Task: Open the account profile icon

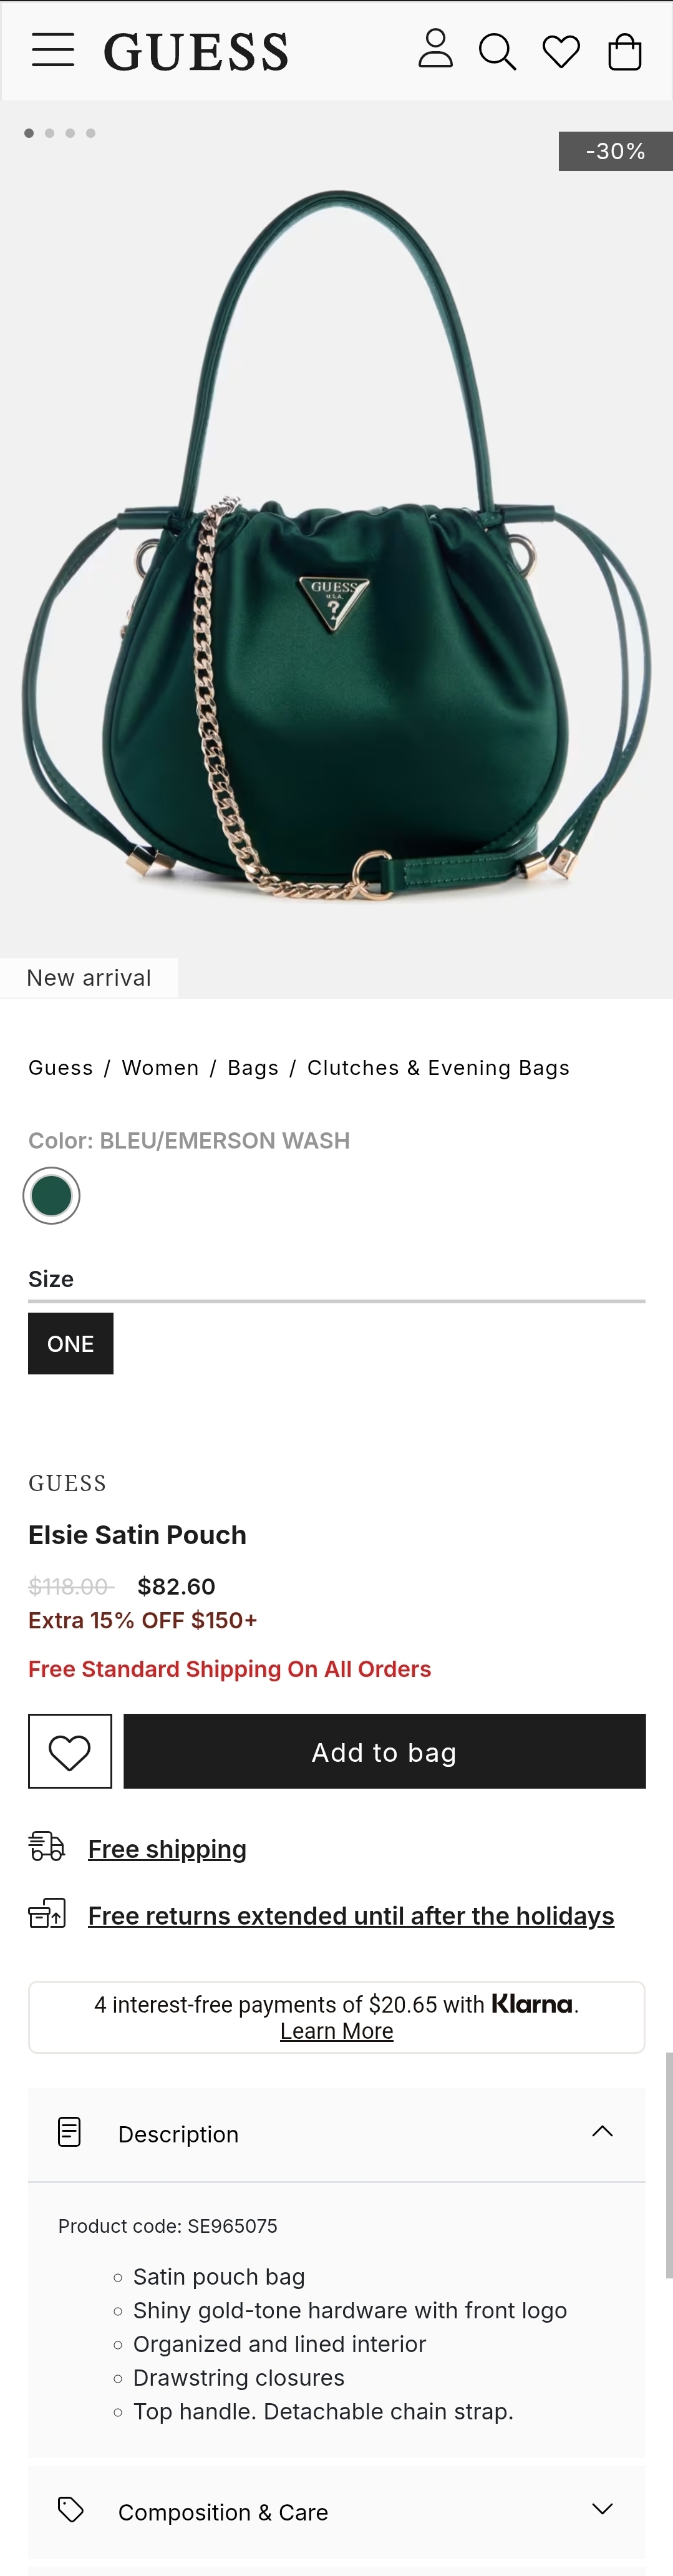Action: tap(435, 49)
